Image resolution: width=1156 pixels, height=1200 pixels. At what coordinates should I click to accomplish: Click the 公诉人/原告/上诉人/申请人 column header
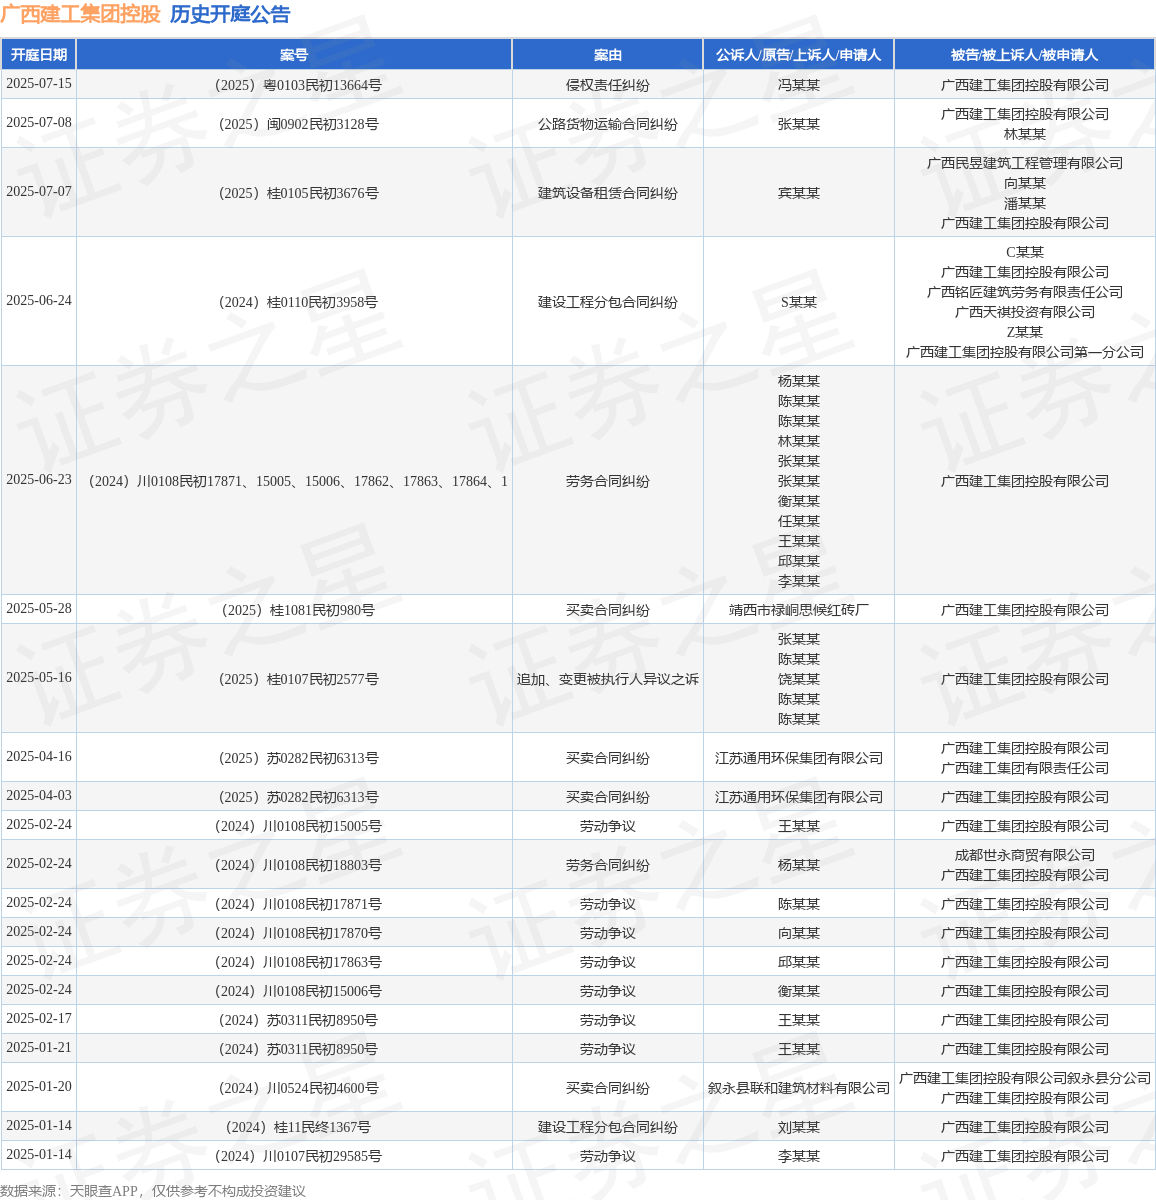click(799, 55)
